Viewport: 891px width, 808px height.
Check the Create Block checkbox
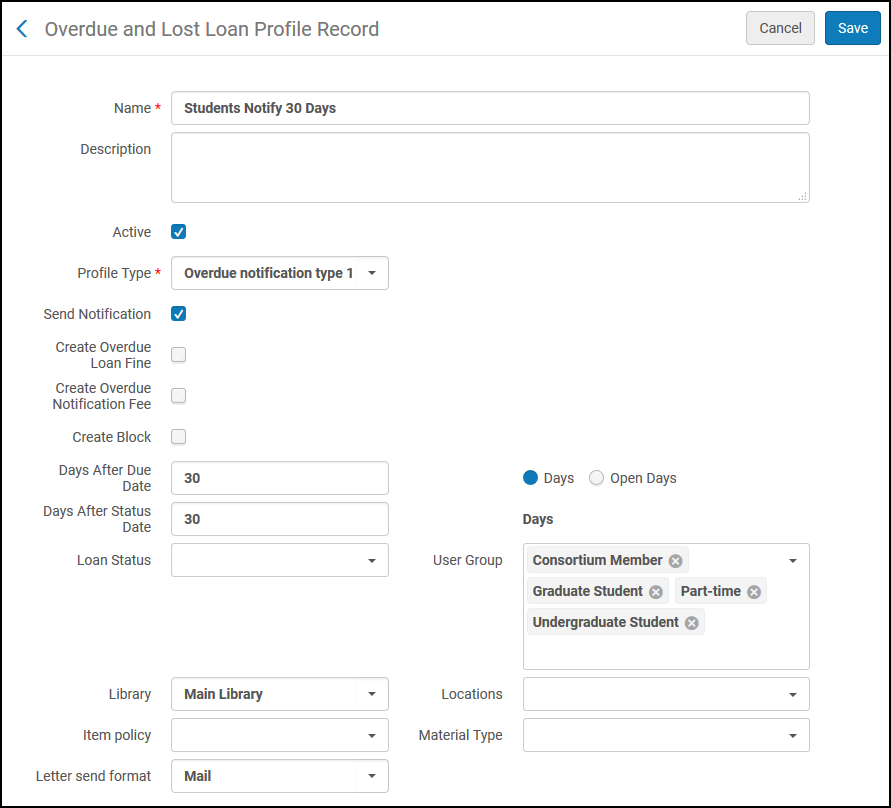[179, 437]
